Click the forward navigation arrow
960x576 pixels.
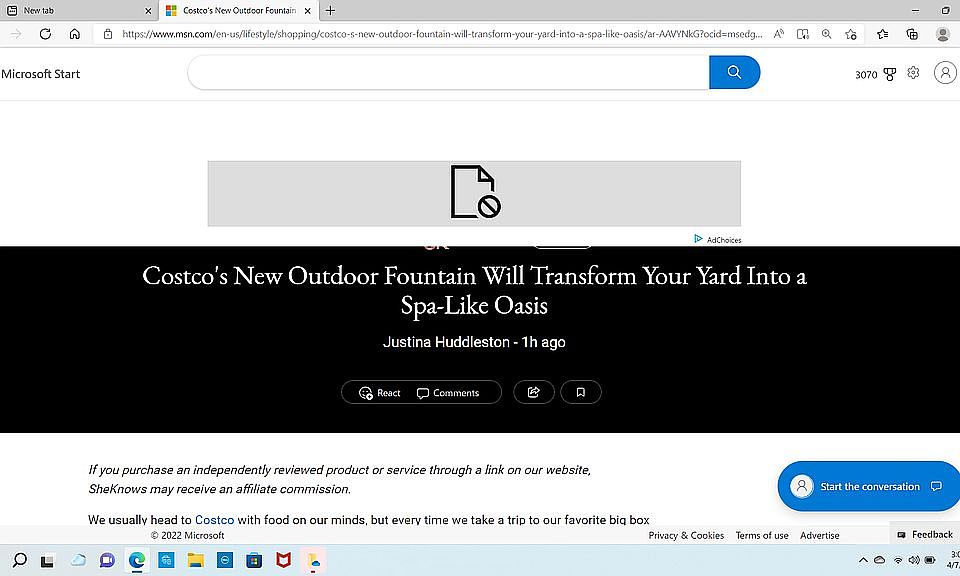tap(16, 34)
